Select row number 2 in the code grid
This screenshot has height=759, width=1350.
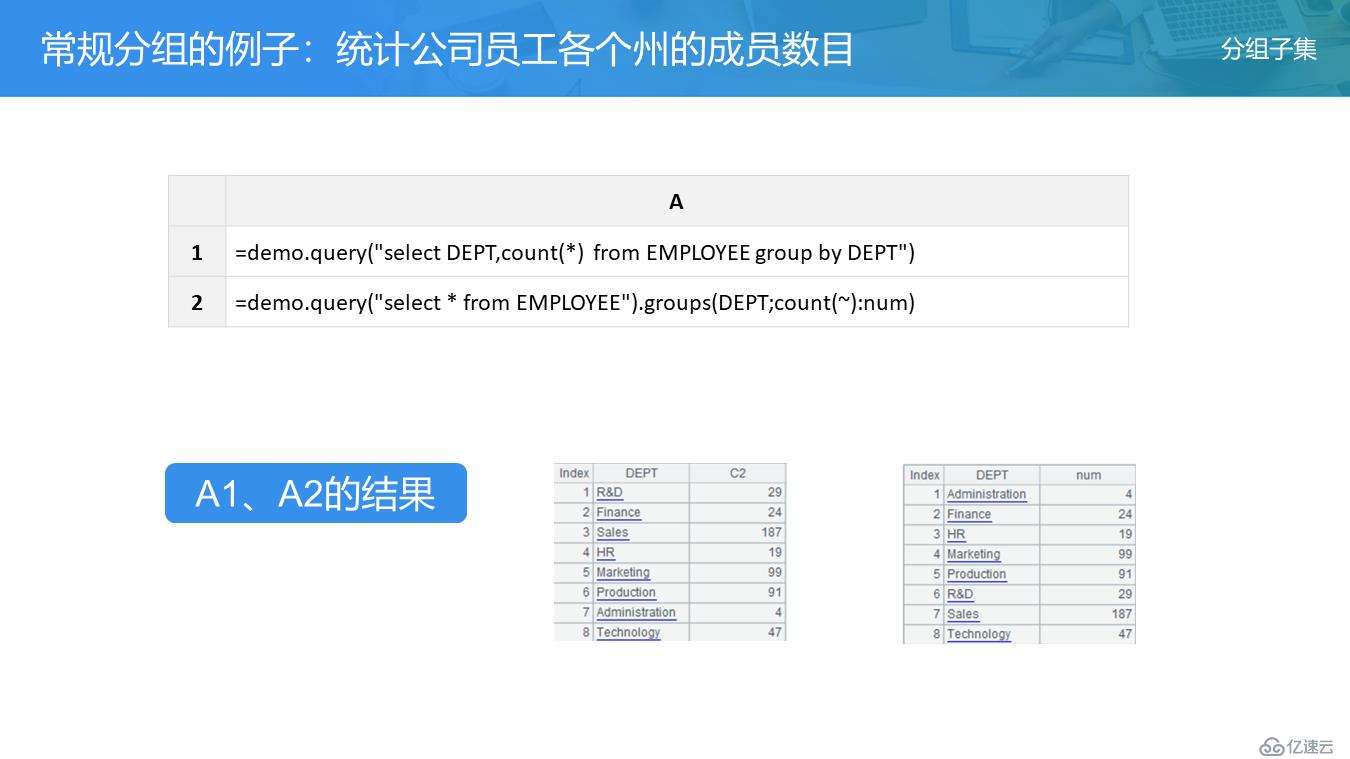pyautogui.click(x=197, y=302)
